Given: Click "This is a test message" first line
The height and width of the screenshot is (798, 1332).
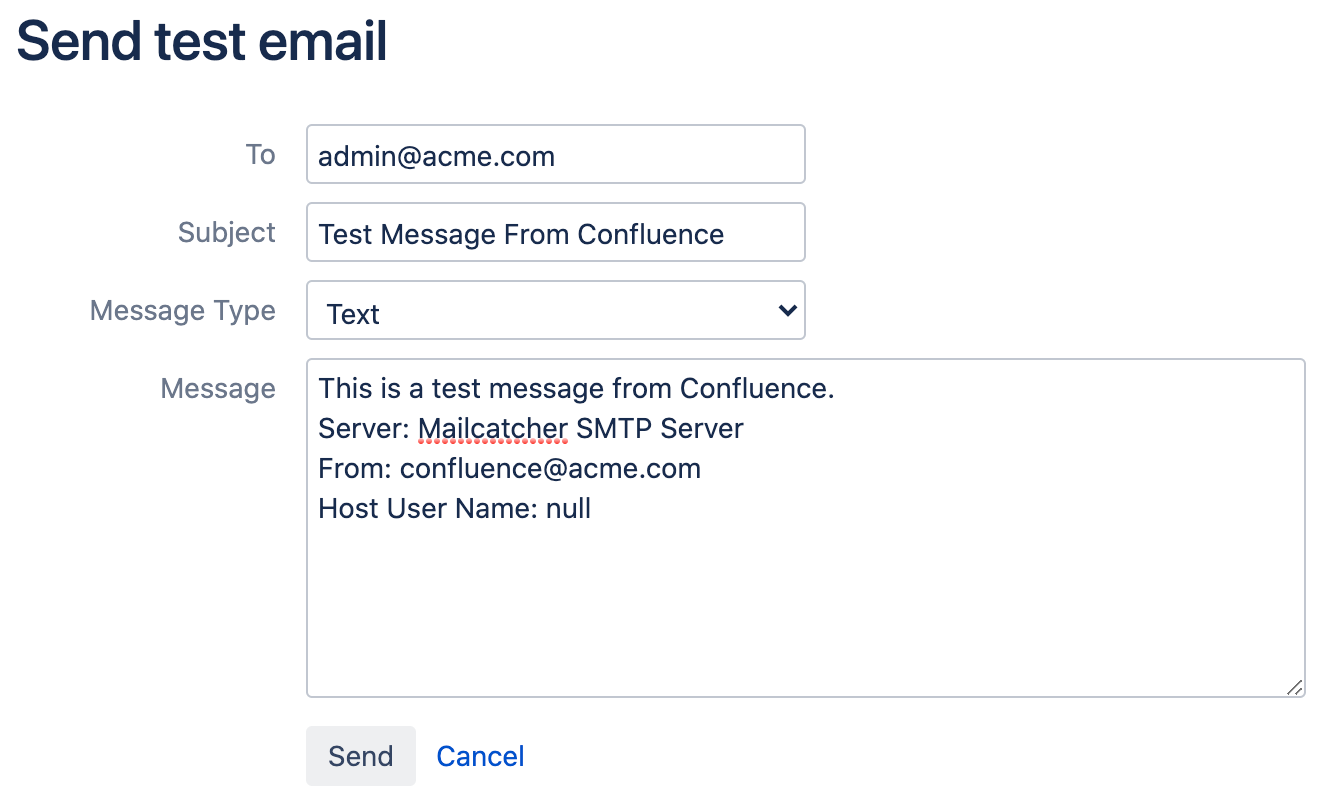Looking at the screenshot, I should tap(576, 389).
